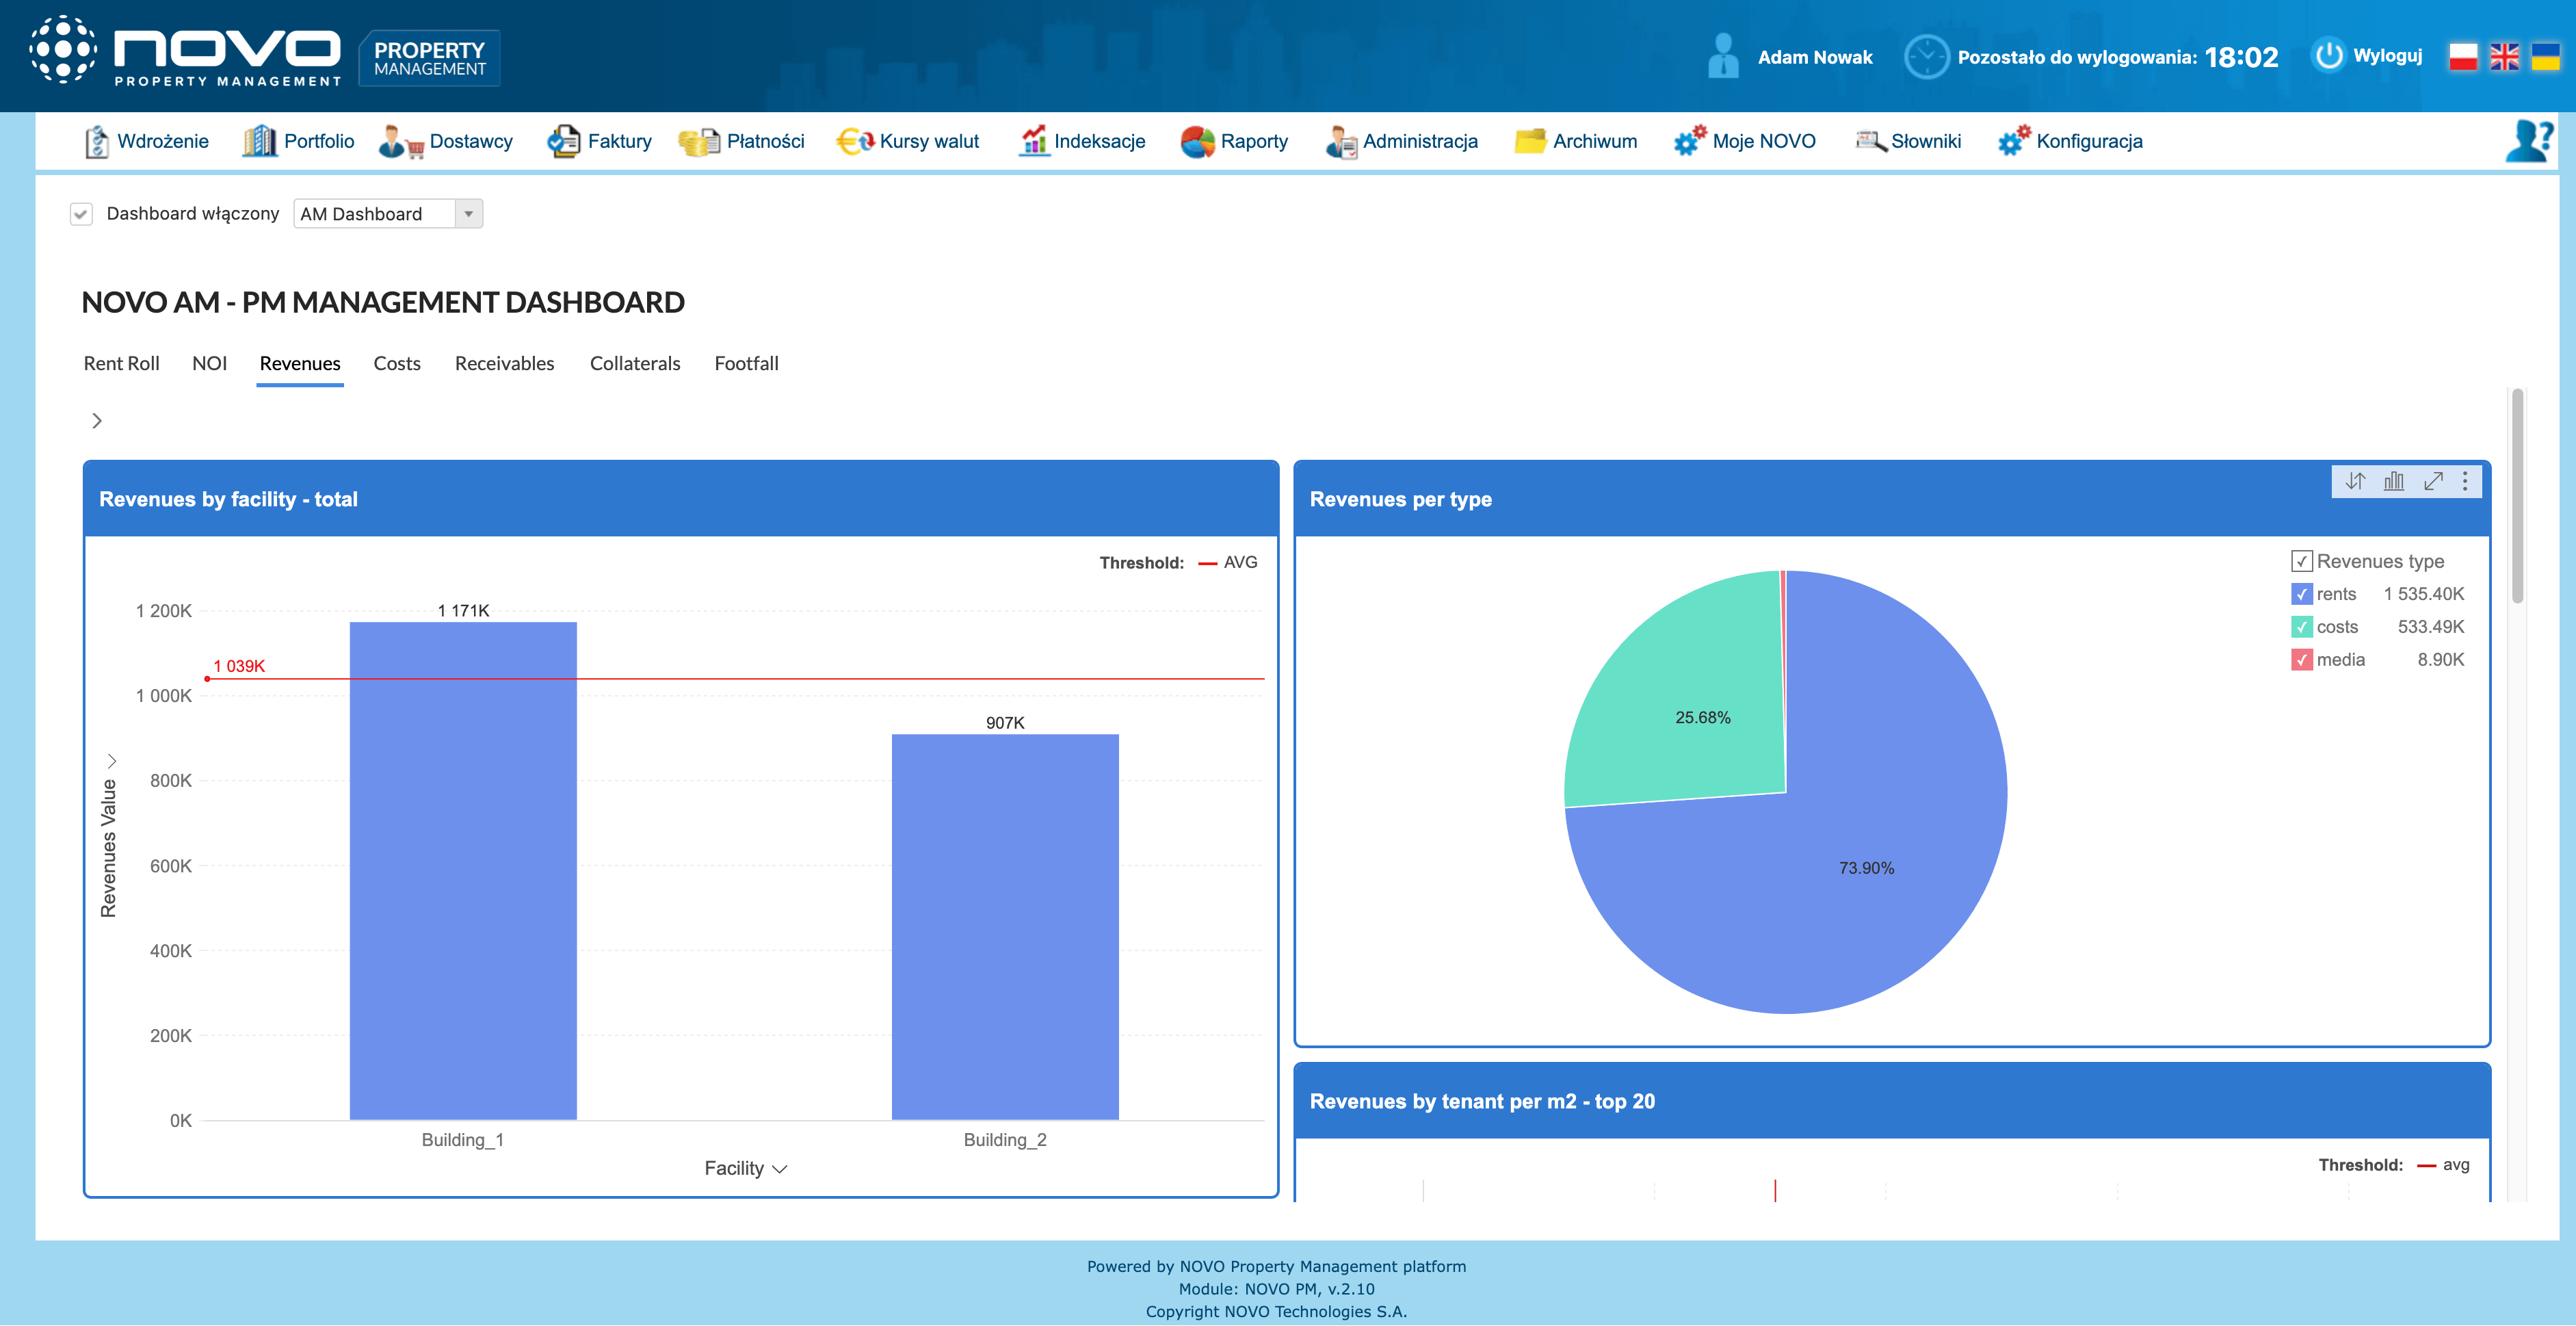The image size is (2576, 1326).
Task: Click the sort icon in Revenues per type panel
Action: (x=2355, y=481)
